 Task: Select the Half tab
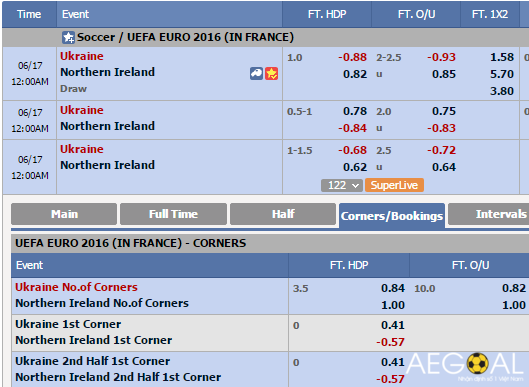pyautogui.click(x=283, y=214)
